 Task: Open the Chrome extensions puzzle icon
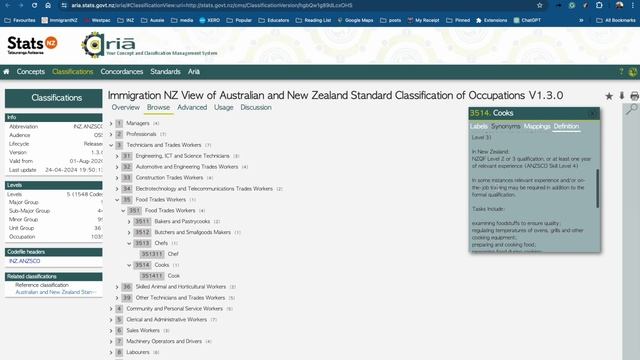tap(599, 5)
